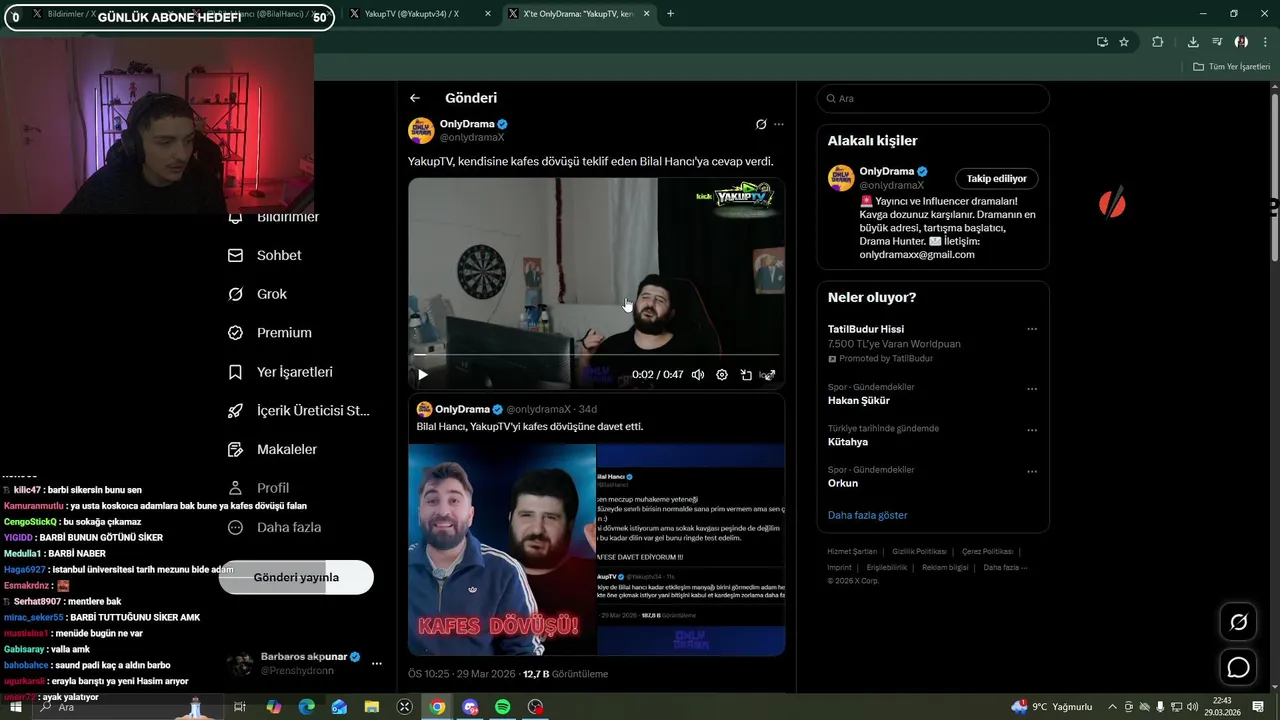Open the Chrome three-dot menu
1280x720 pixels.
pos(1266,42)
